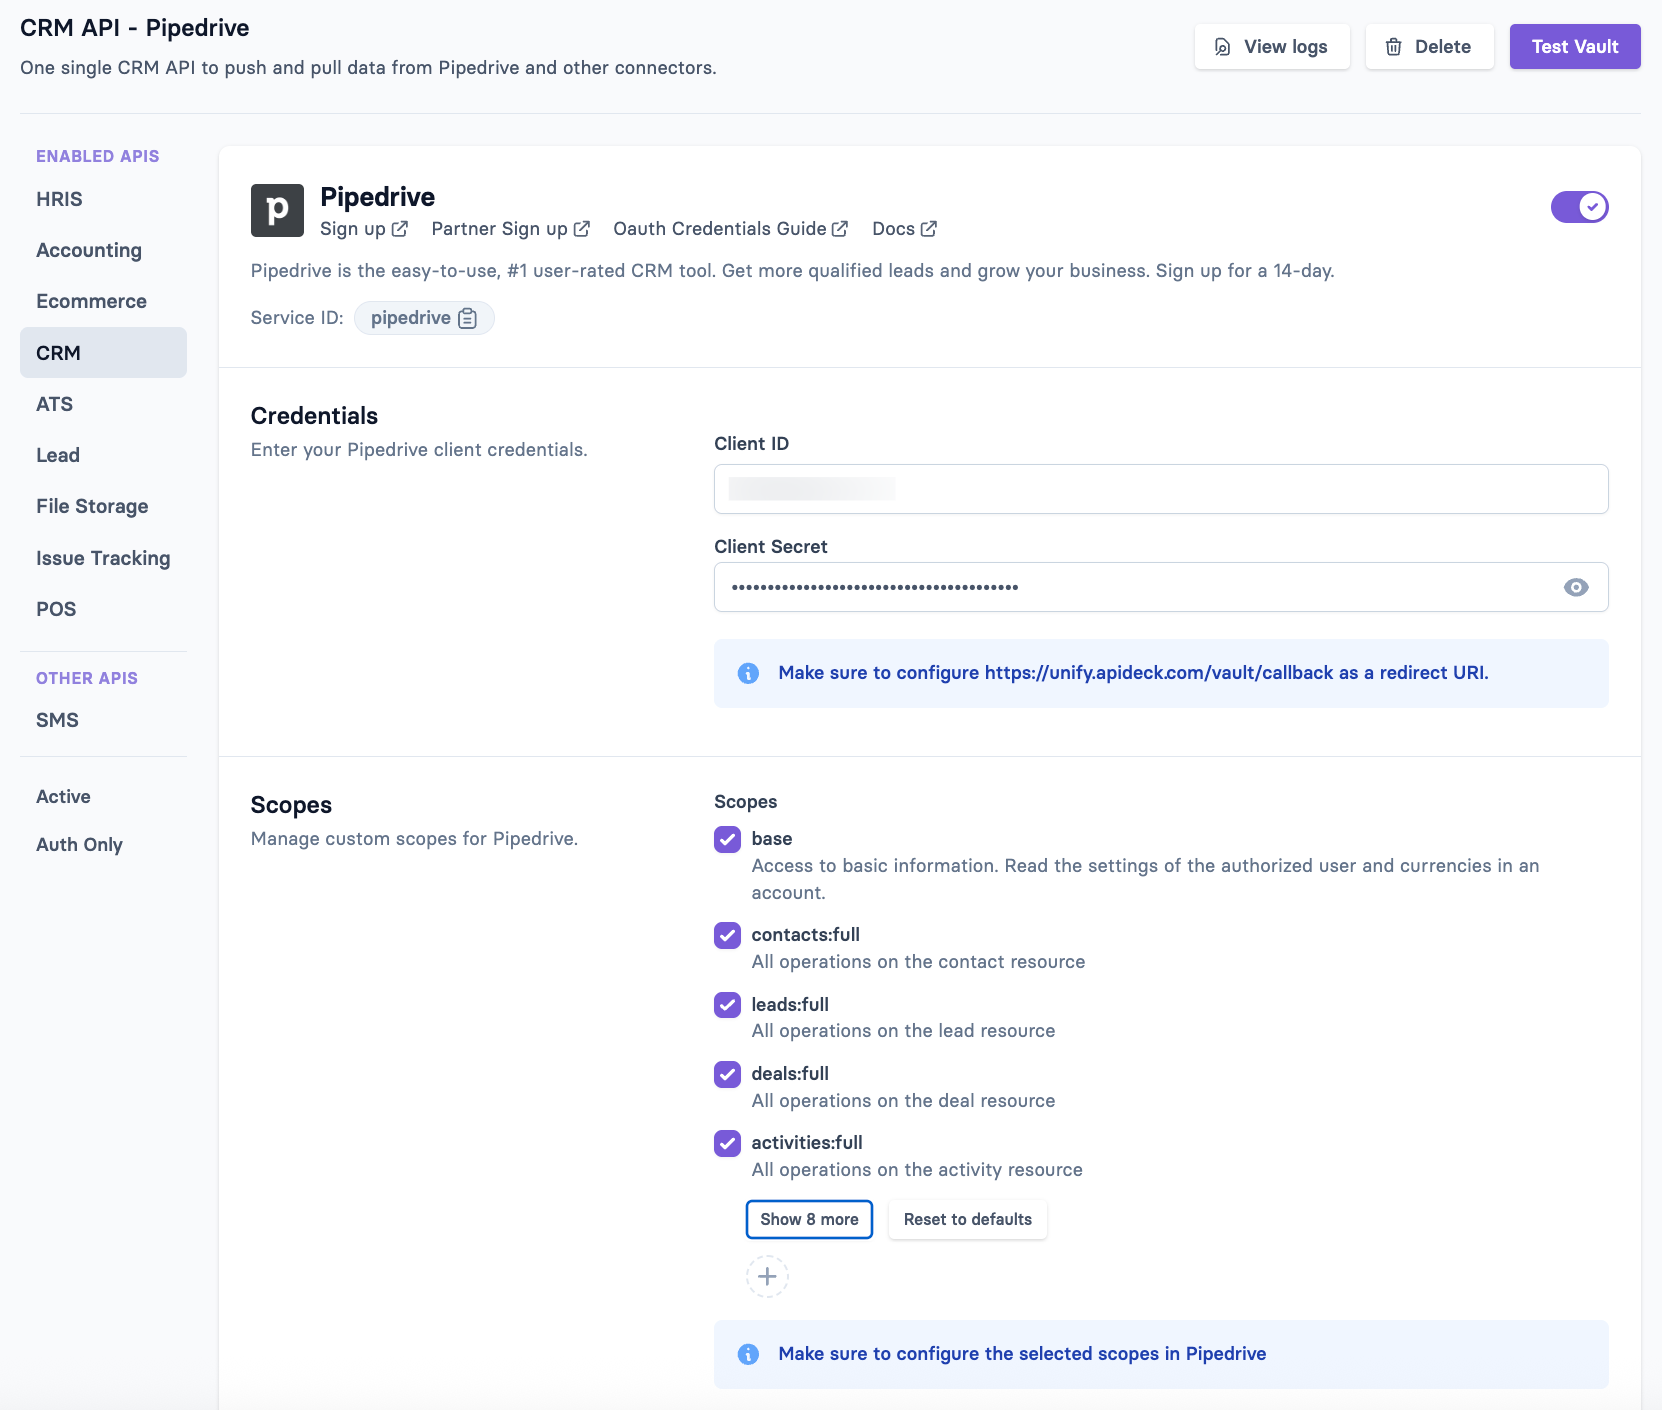This screenshot has height=1410, width=1662.
Task: Copy the pipedrive Service ID
Action: (x=467, y=318)
